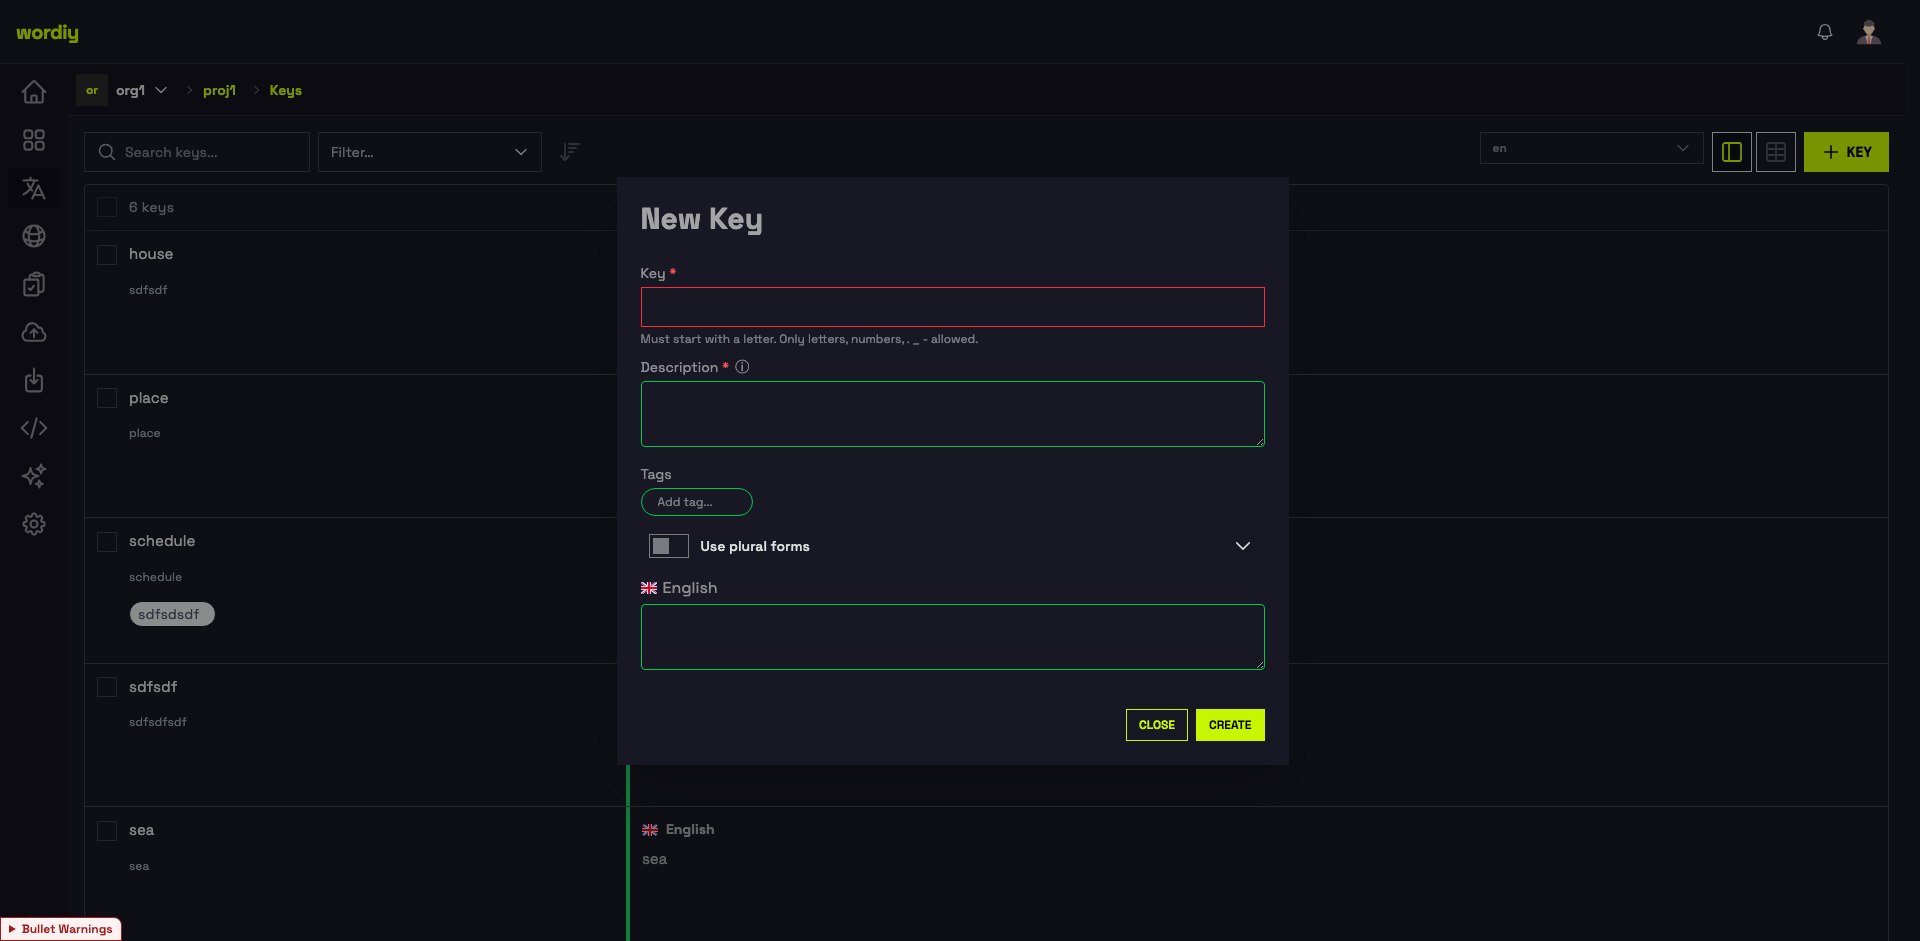Screen dimensions: 1920x941
Task: Open the translations icon in sidebar
Action: click(34, 188)
